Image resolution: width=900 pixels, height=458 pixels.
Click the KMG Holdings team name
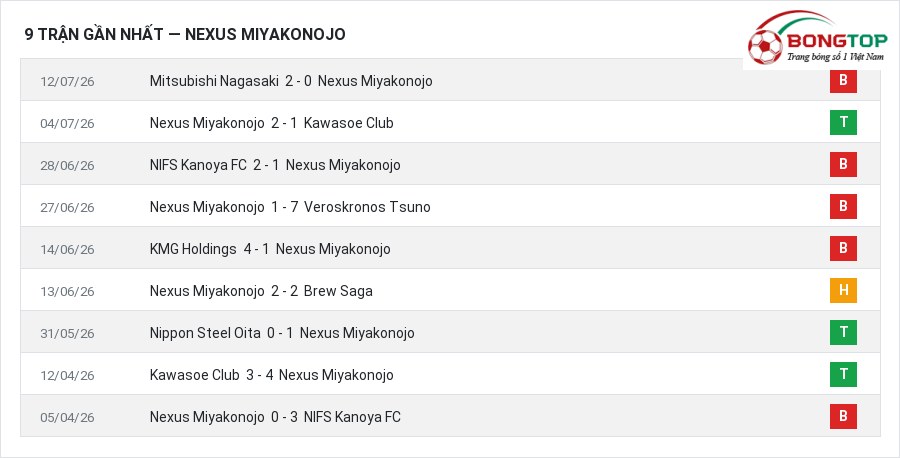point(193,249)
